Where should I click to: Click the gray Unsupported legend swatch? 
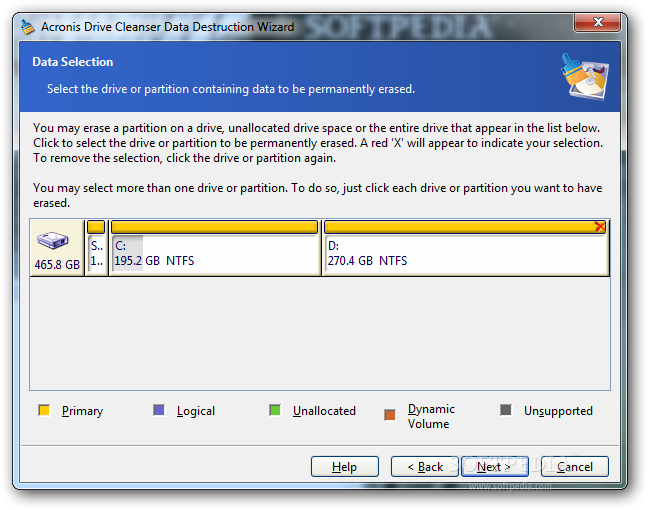pos(506,410)
